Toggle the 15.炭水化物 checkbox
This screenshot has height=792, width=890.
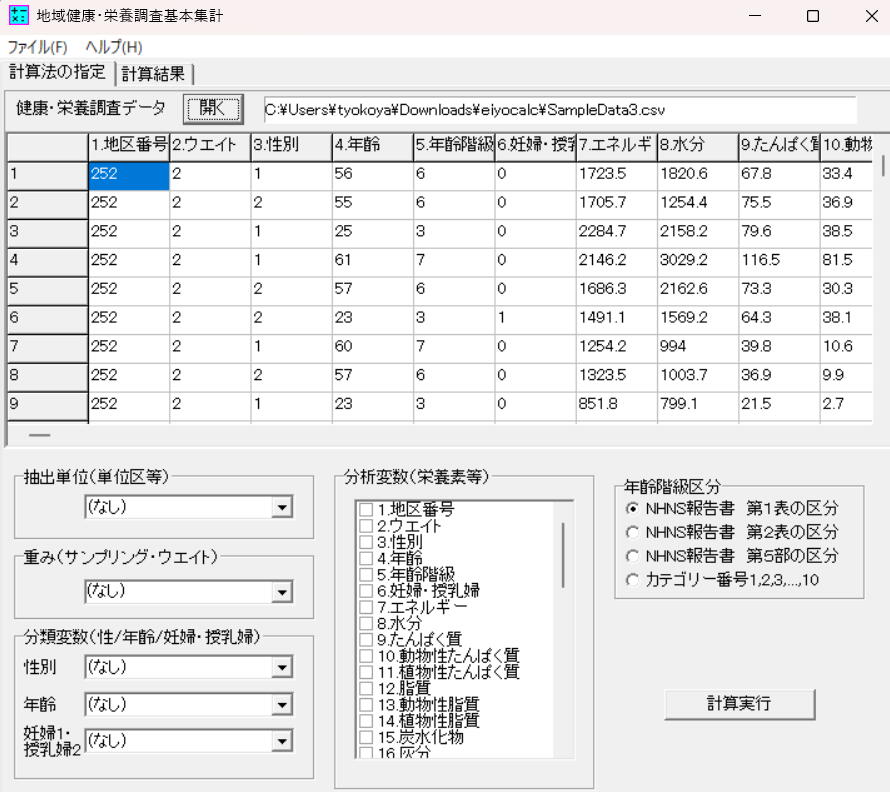[366, 736]
